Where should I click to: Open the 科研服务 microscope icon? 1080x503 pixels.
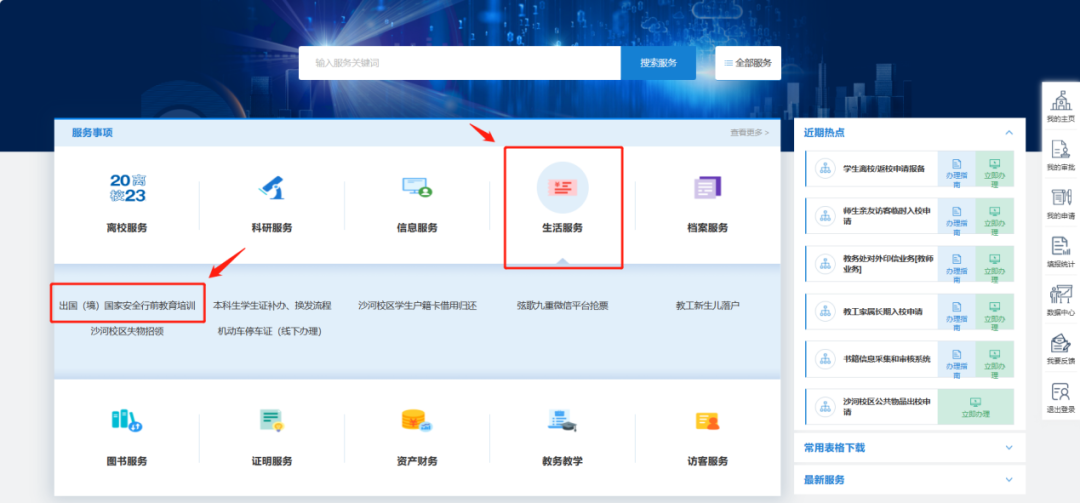point(272,188)
